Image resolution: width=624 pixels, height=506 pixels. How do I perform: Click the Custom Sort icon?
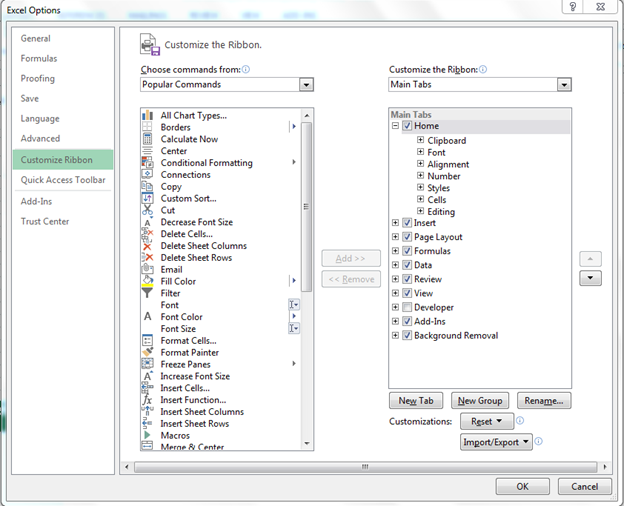147,198
